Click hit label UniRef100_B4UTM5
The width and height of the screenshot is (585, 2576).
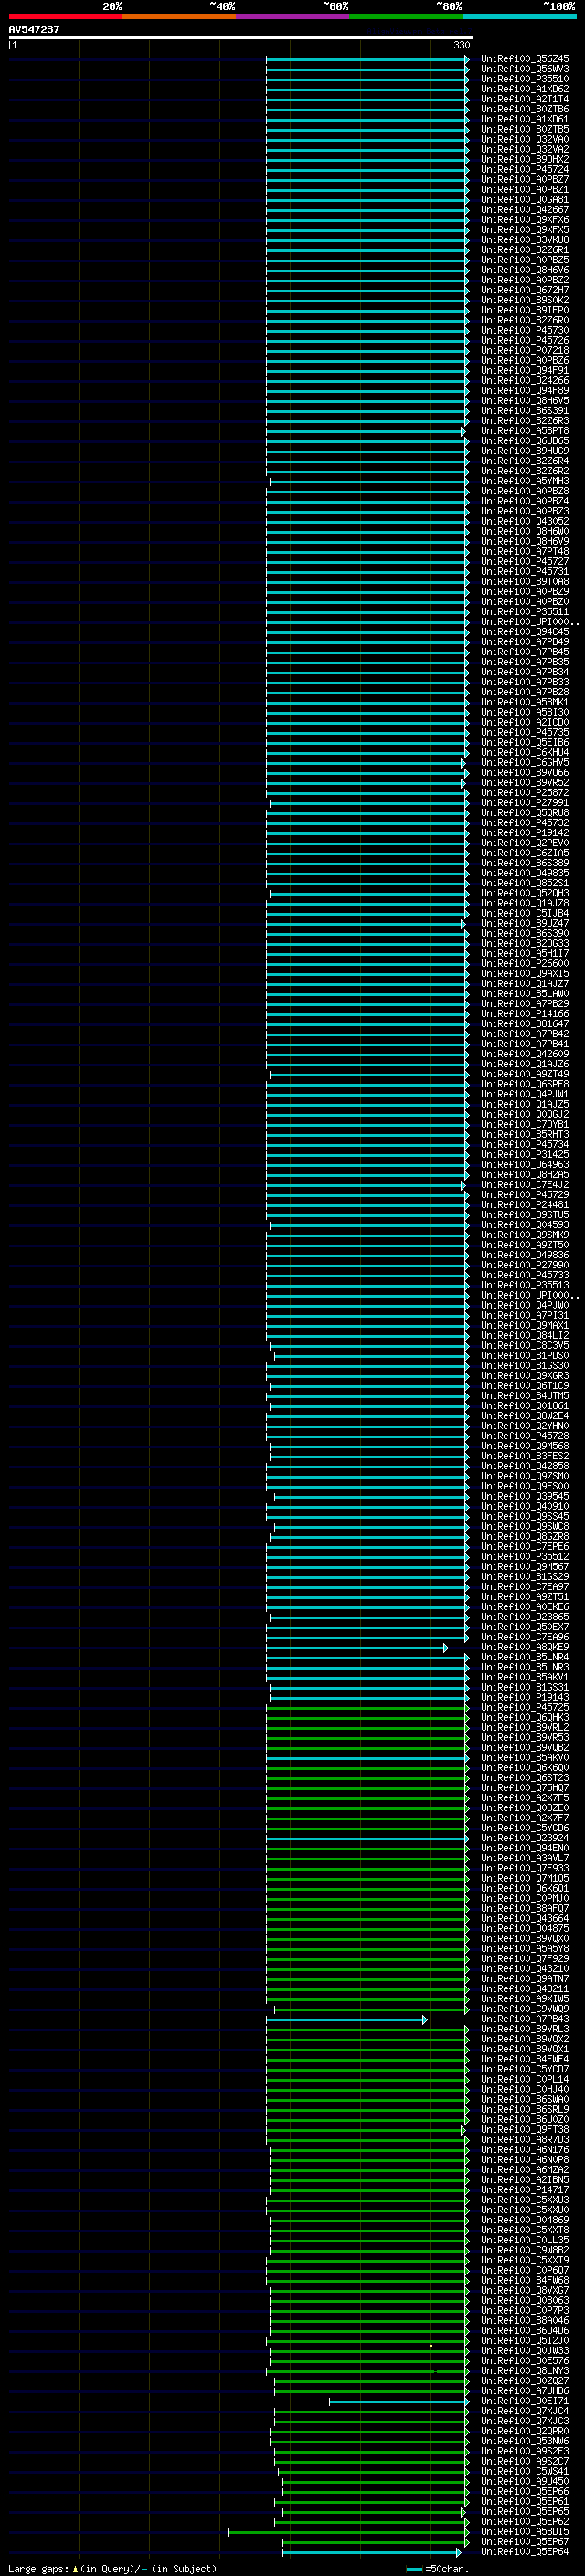[524, 1396]
